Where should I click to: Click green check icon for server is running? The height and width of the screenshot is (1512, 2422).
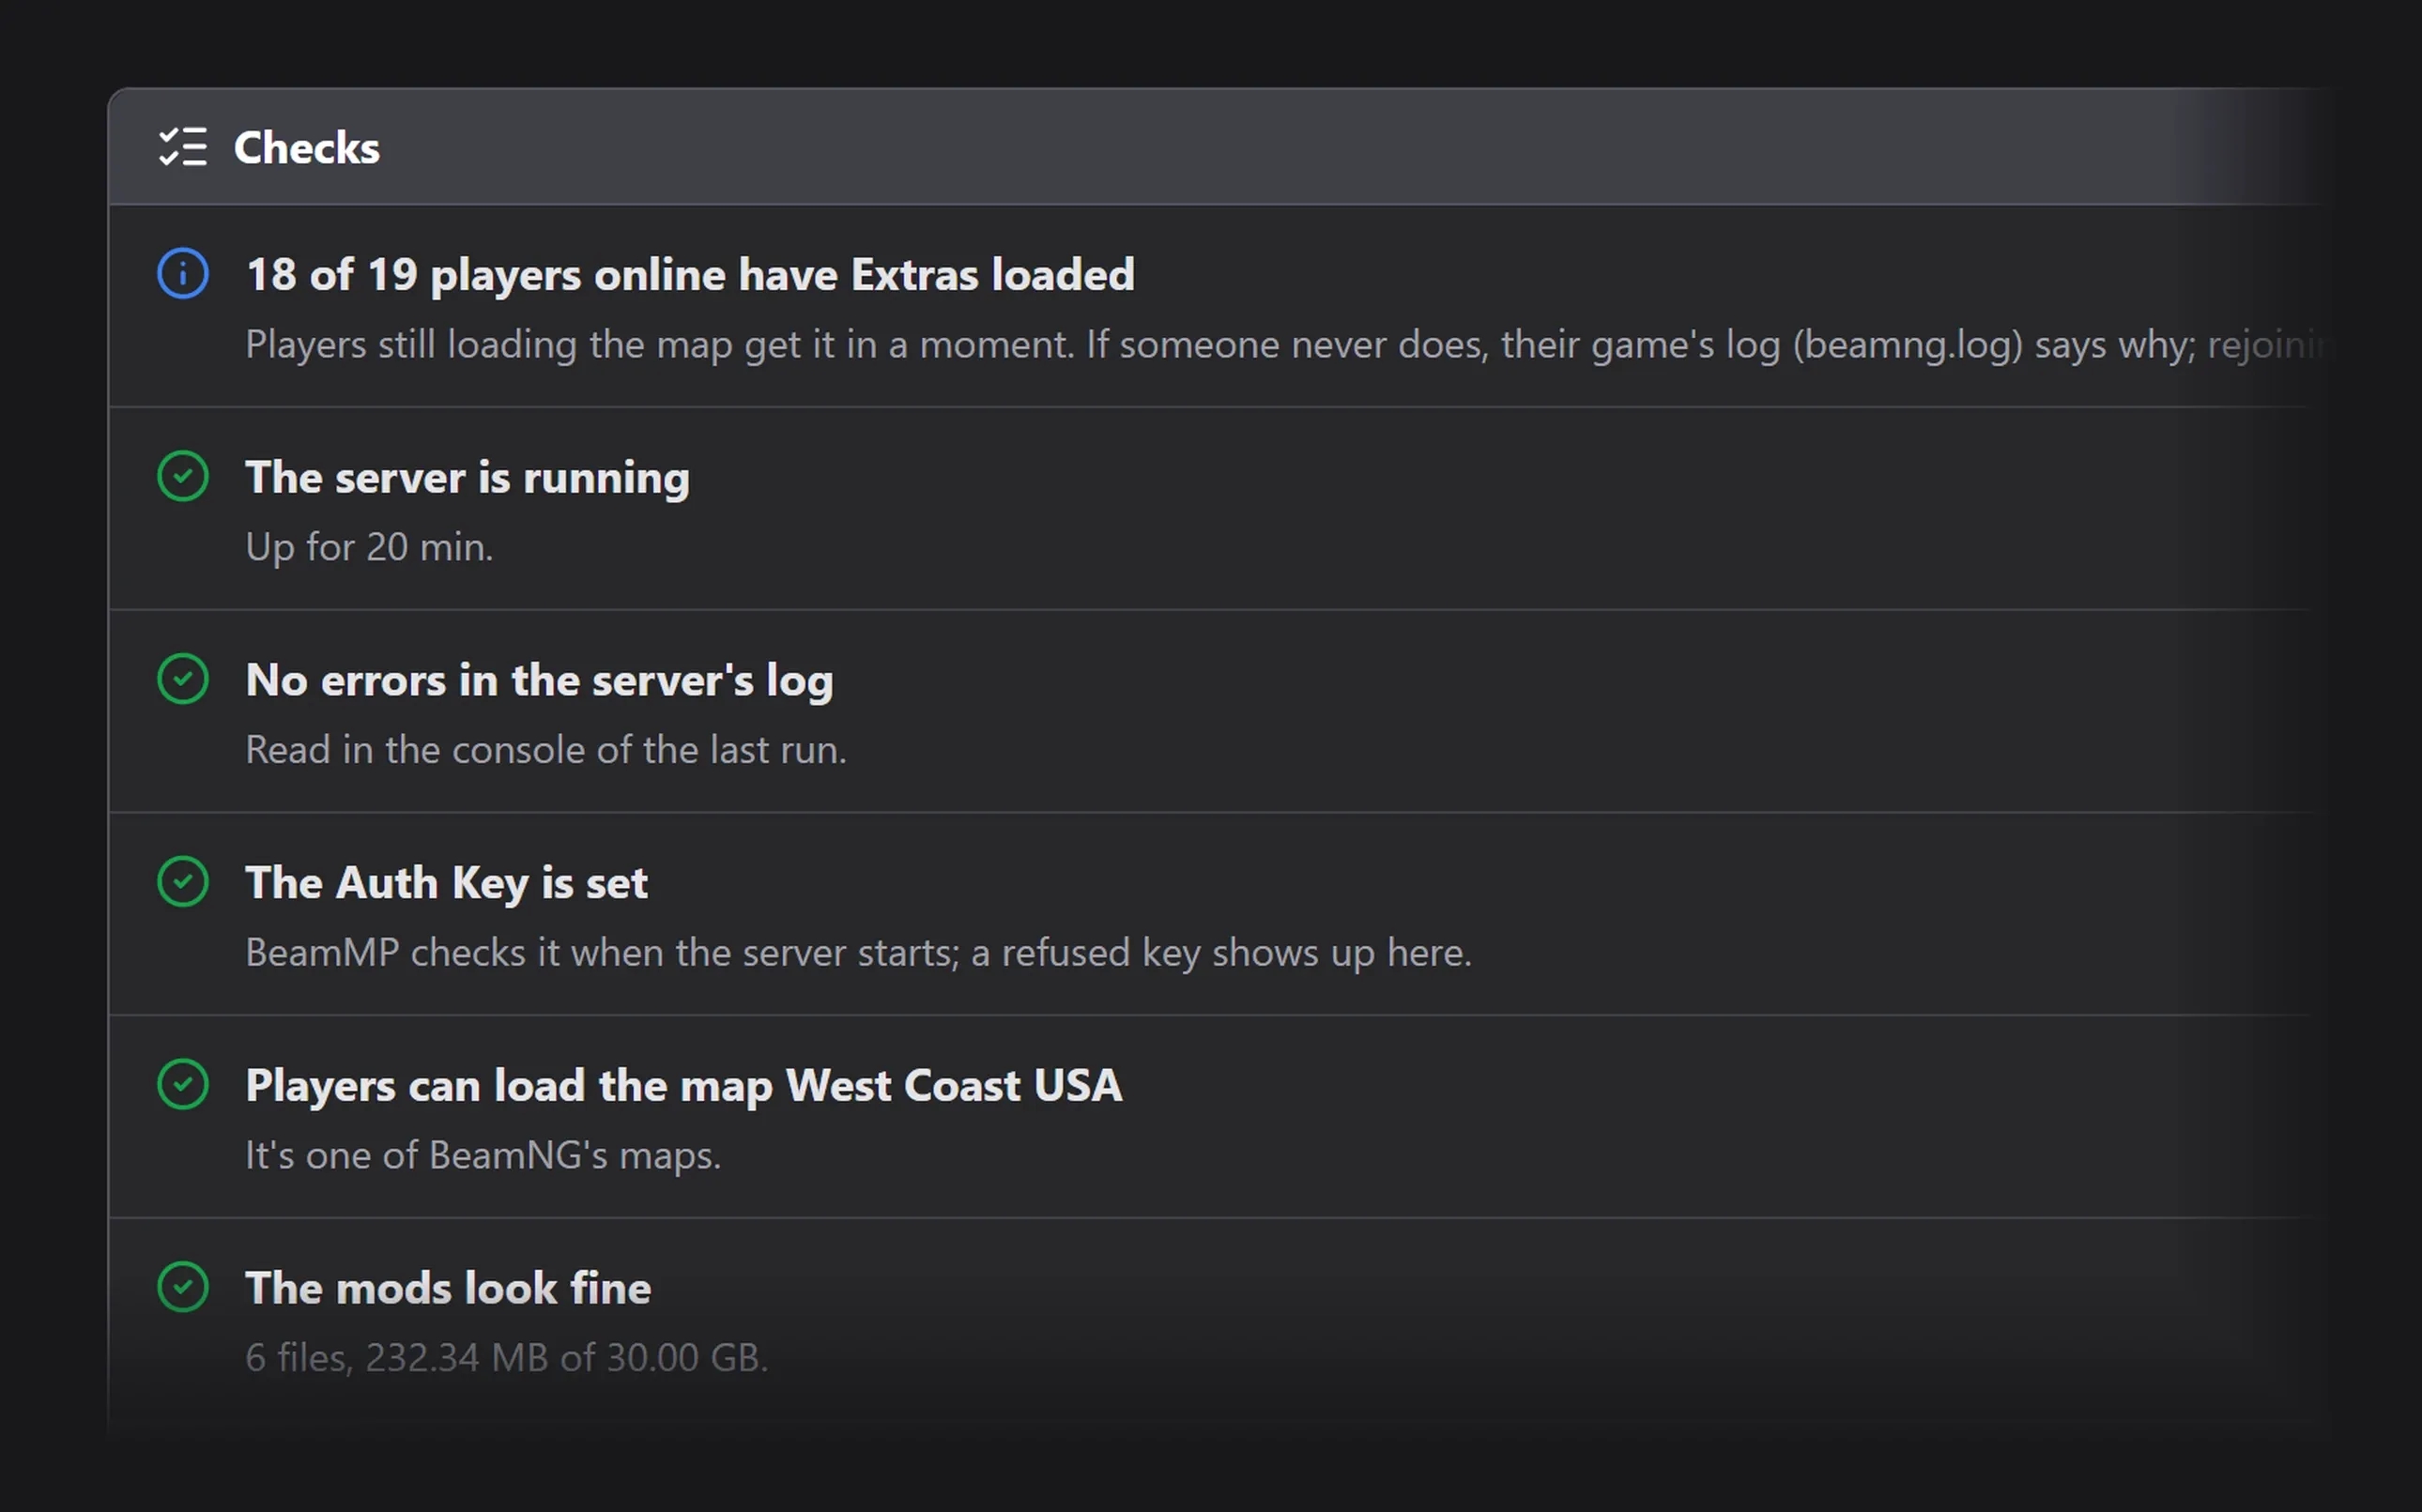click(x=183, y=476)
